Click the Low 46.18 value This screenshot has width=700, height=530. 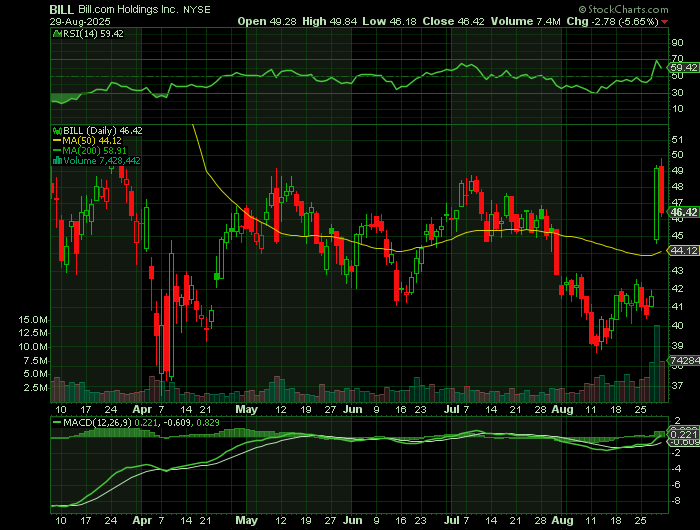(x=390, y=21)
